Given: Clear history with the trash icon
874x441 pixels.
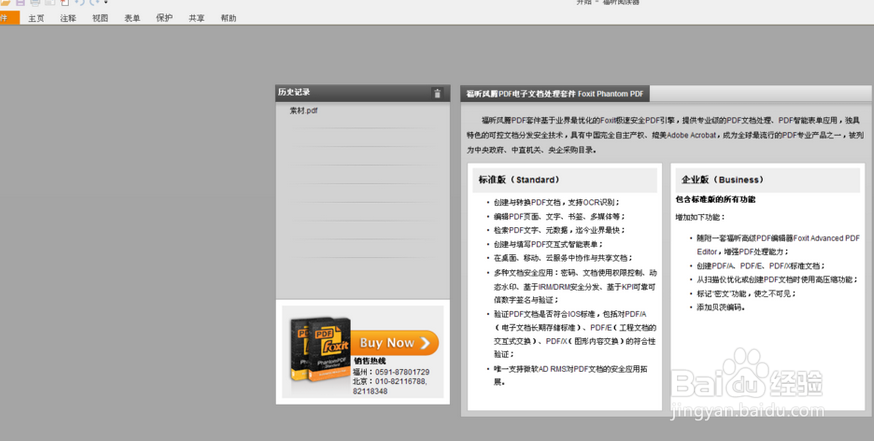Looking at the screenshot, I should 437,94.
